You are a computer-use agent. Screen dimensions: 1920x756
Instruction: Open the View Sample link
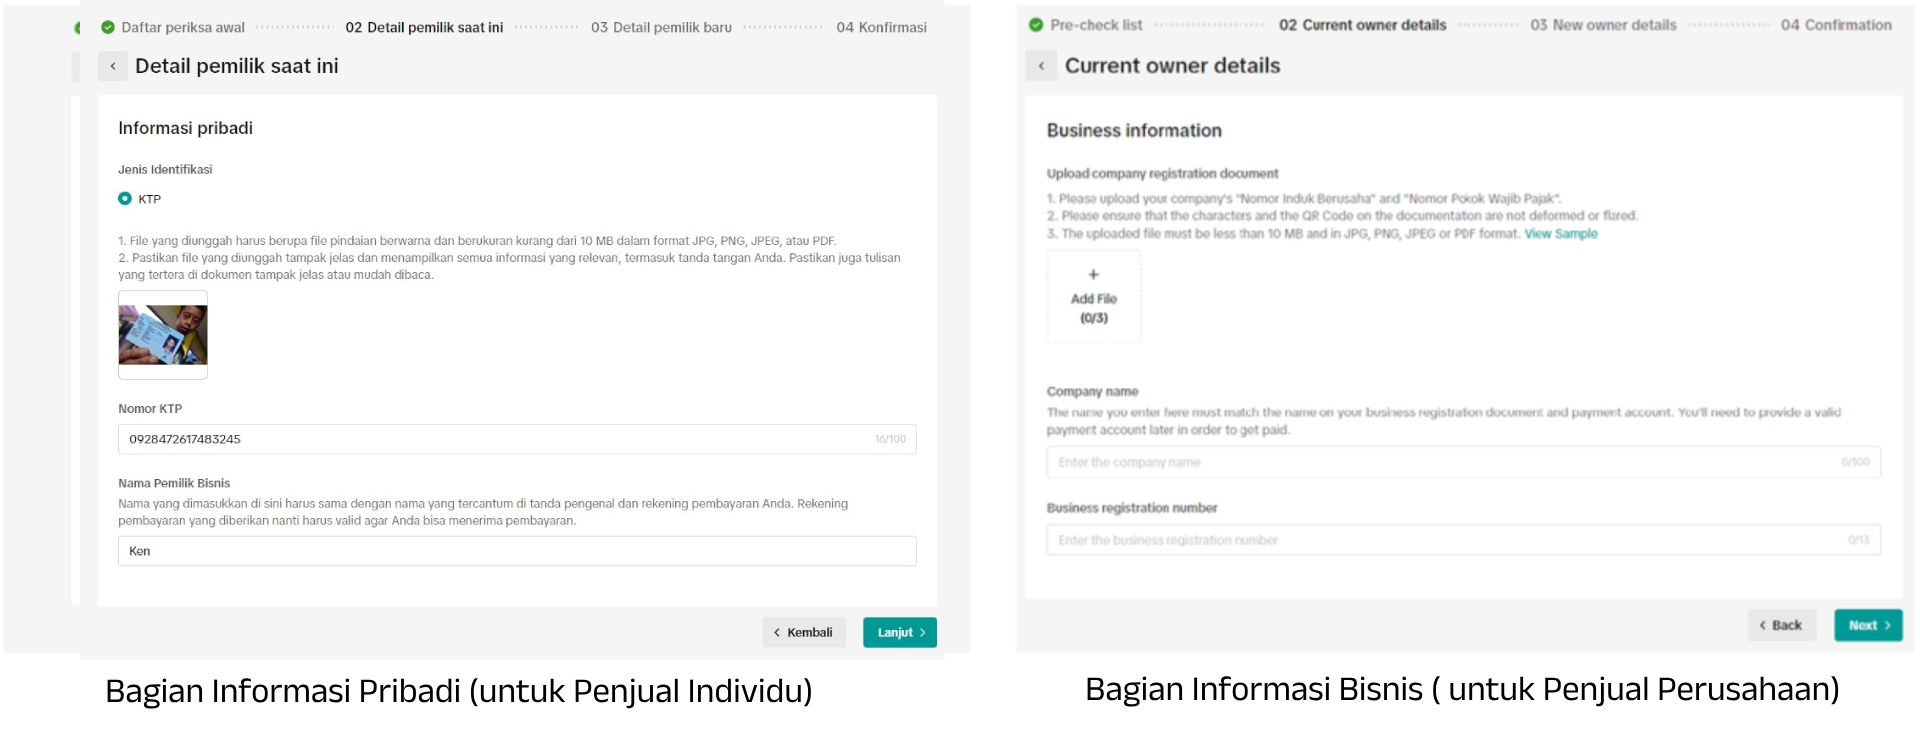[x=1560, y=234]
